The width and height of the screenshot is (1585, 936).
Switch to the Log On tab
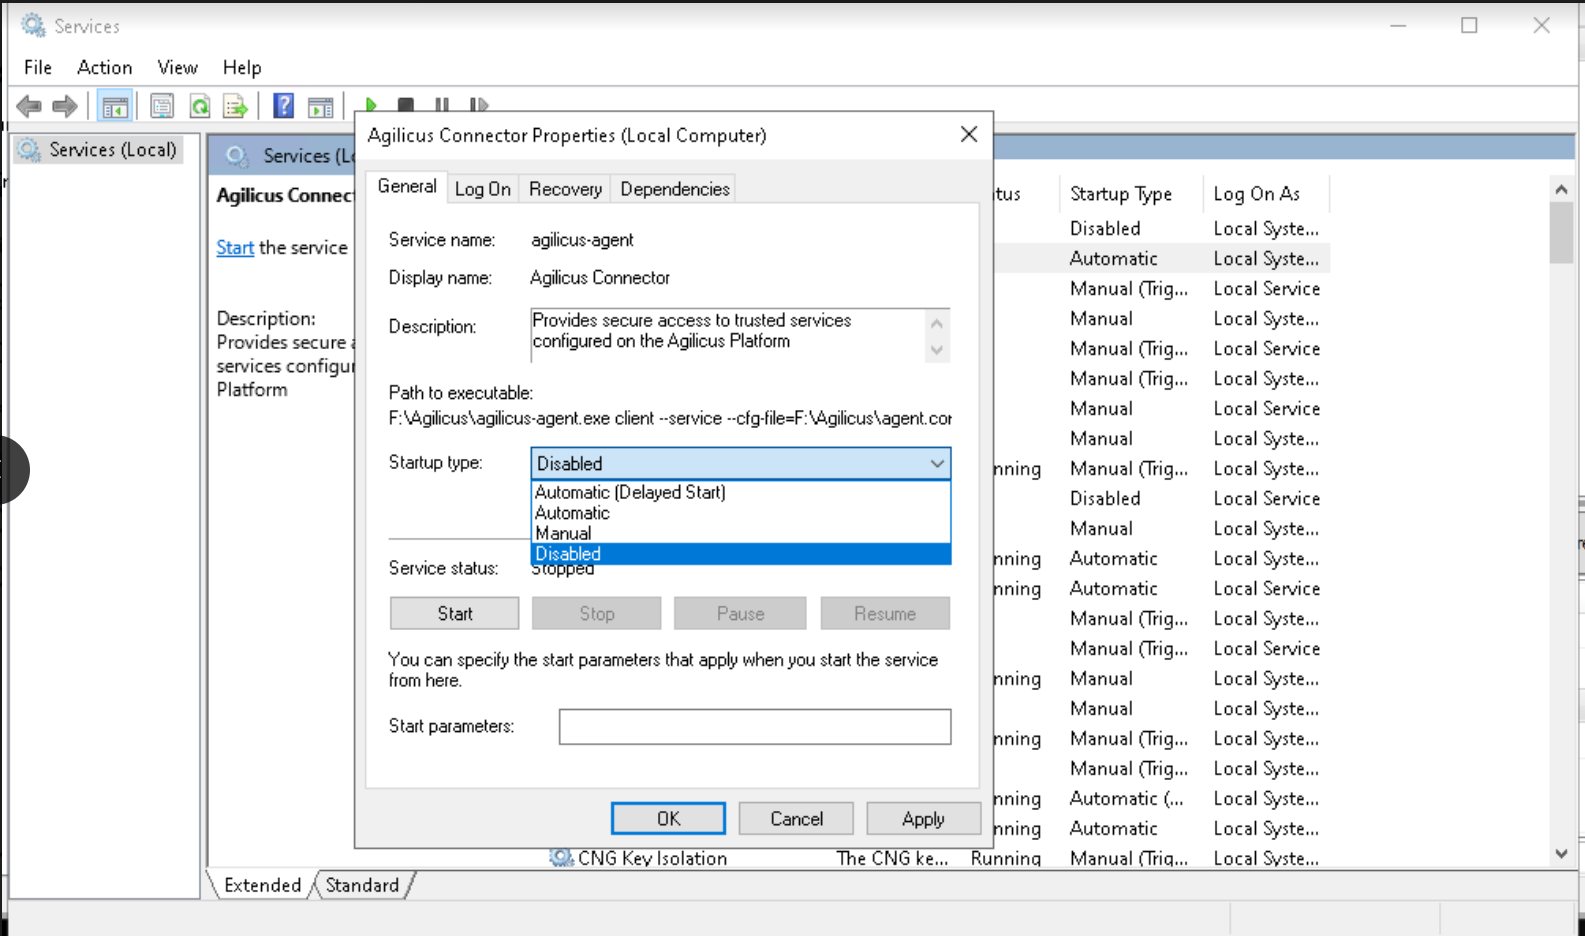483,189
